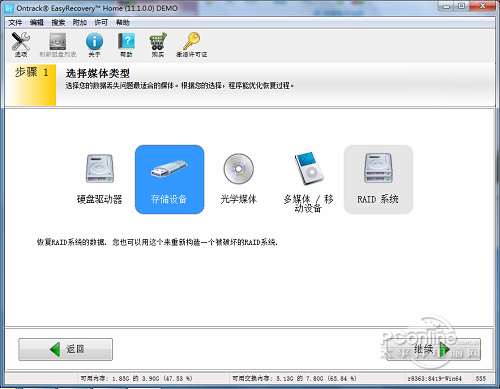Maximize the EasyRecovery window

coord(462,6)
